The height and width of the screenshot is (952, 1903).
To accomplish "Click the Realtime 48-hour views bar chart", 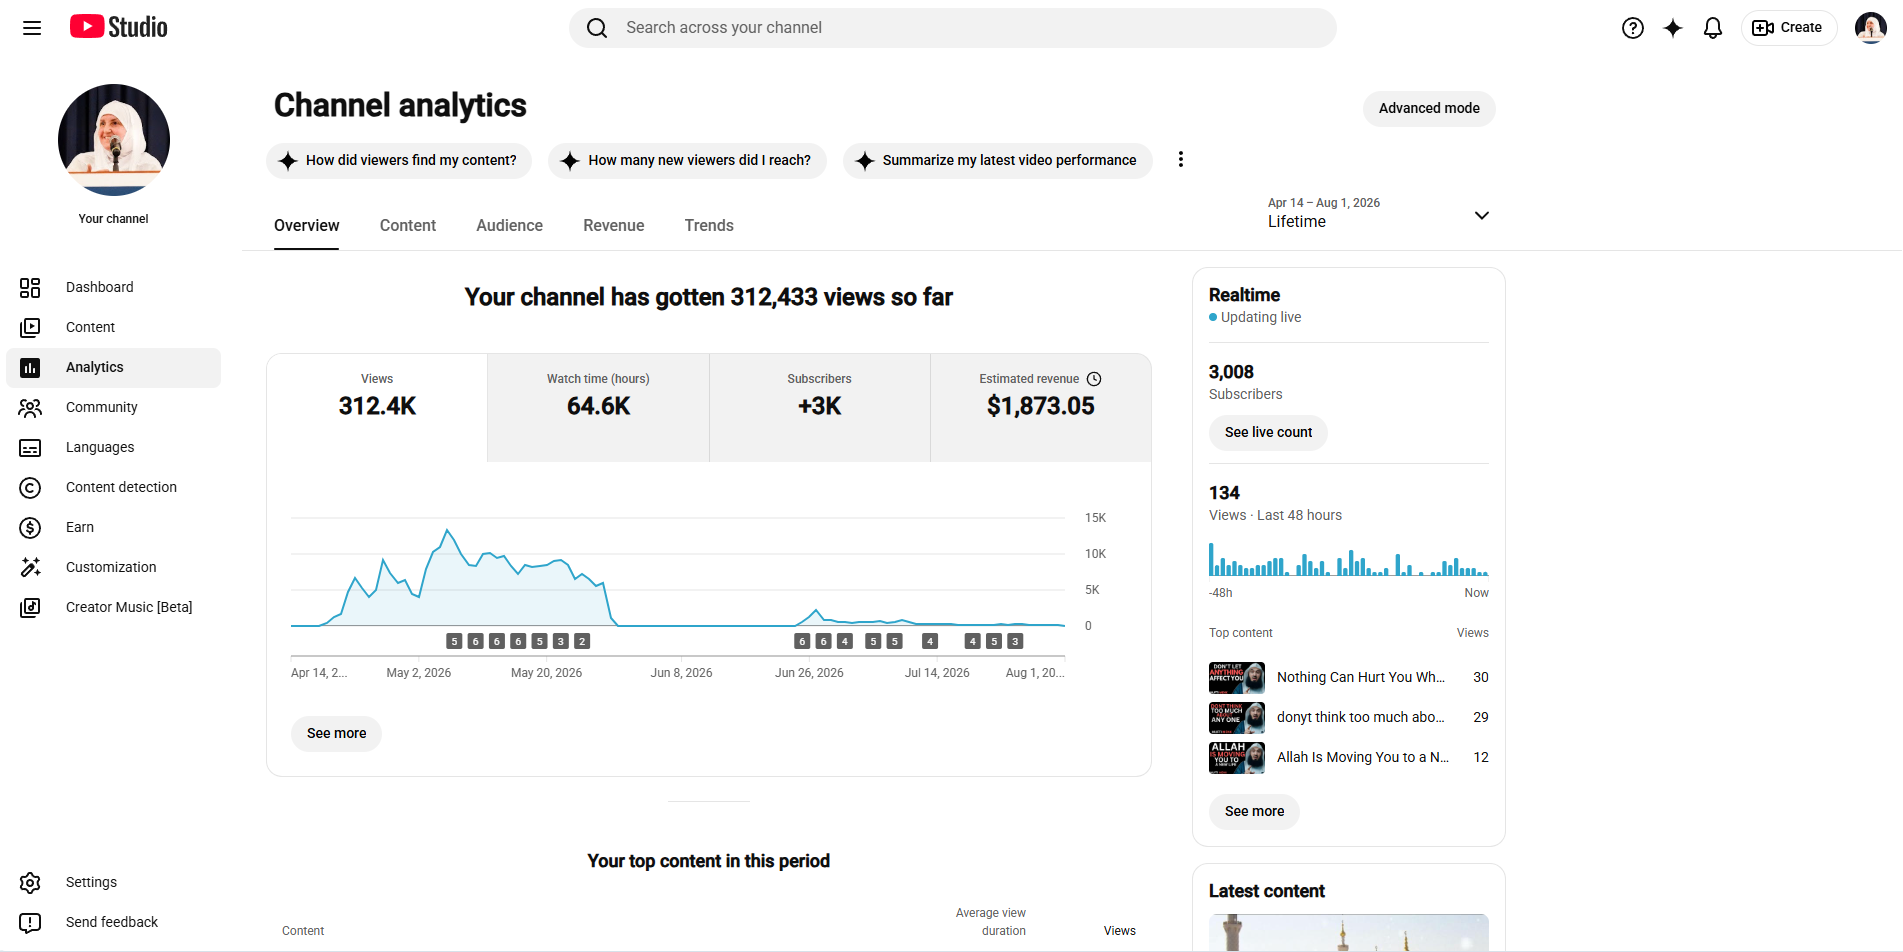I will pyautogui.click(x=1349, y=559).
